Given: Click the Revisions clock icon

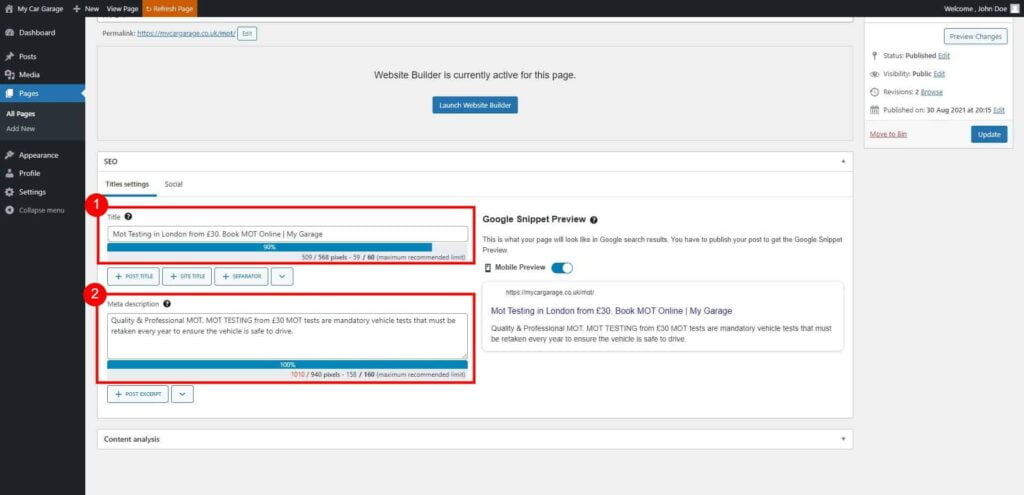Looking at the screenshot, I should pyautogui.click(x=874, y=92).
